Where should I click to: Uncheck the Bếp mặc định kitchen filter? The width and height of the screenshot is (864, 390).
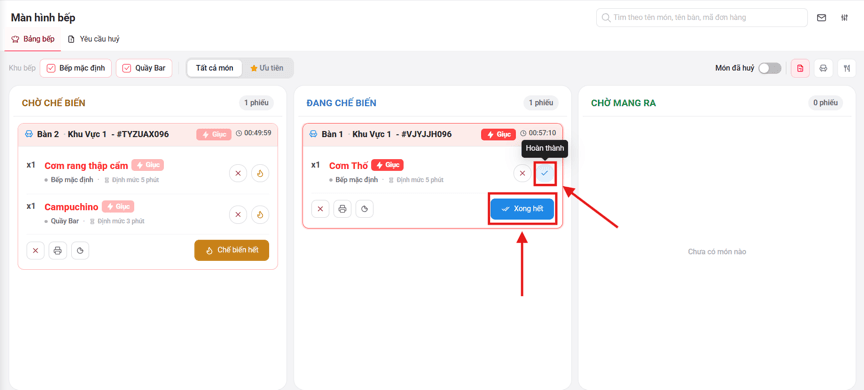pyautogui.click(x=75, y=68)
